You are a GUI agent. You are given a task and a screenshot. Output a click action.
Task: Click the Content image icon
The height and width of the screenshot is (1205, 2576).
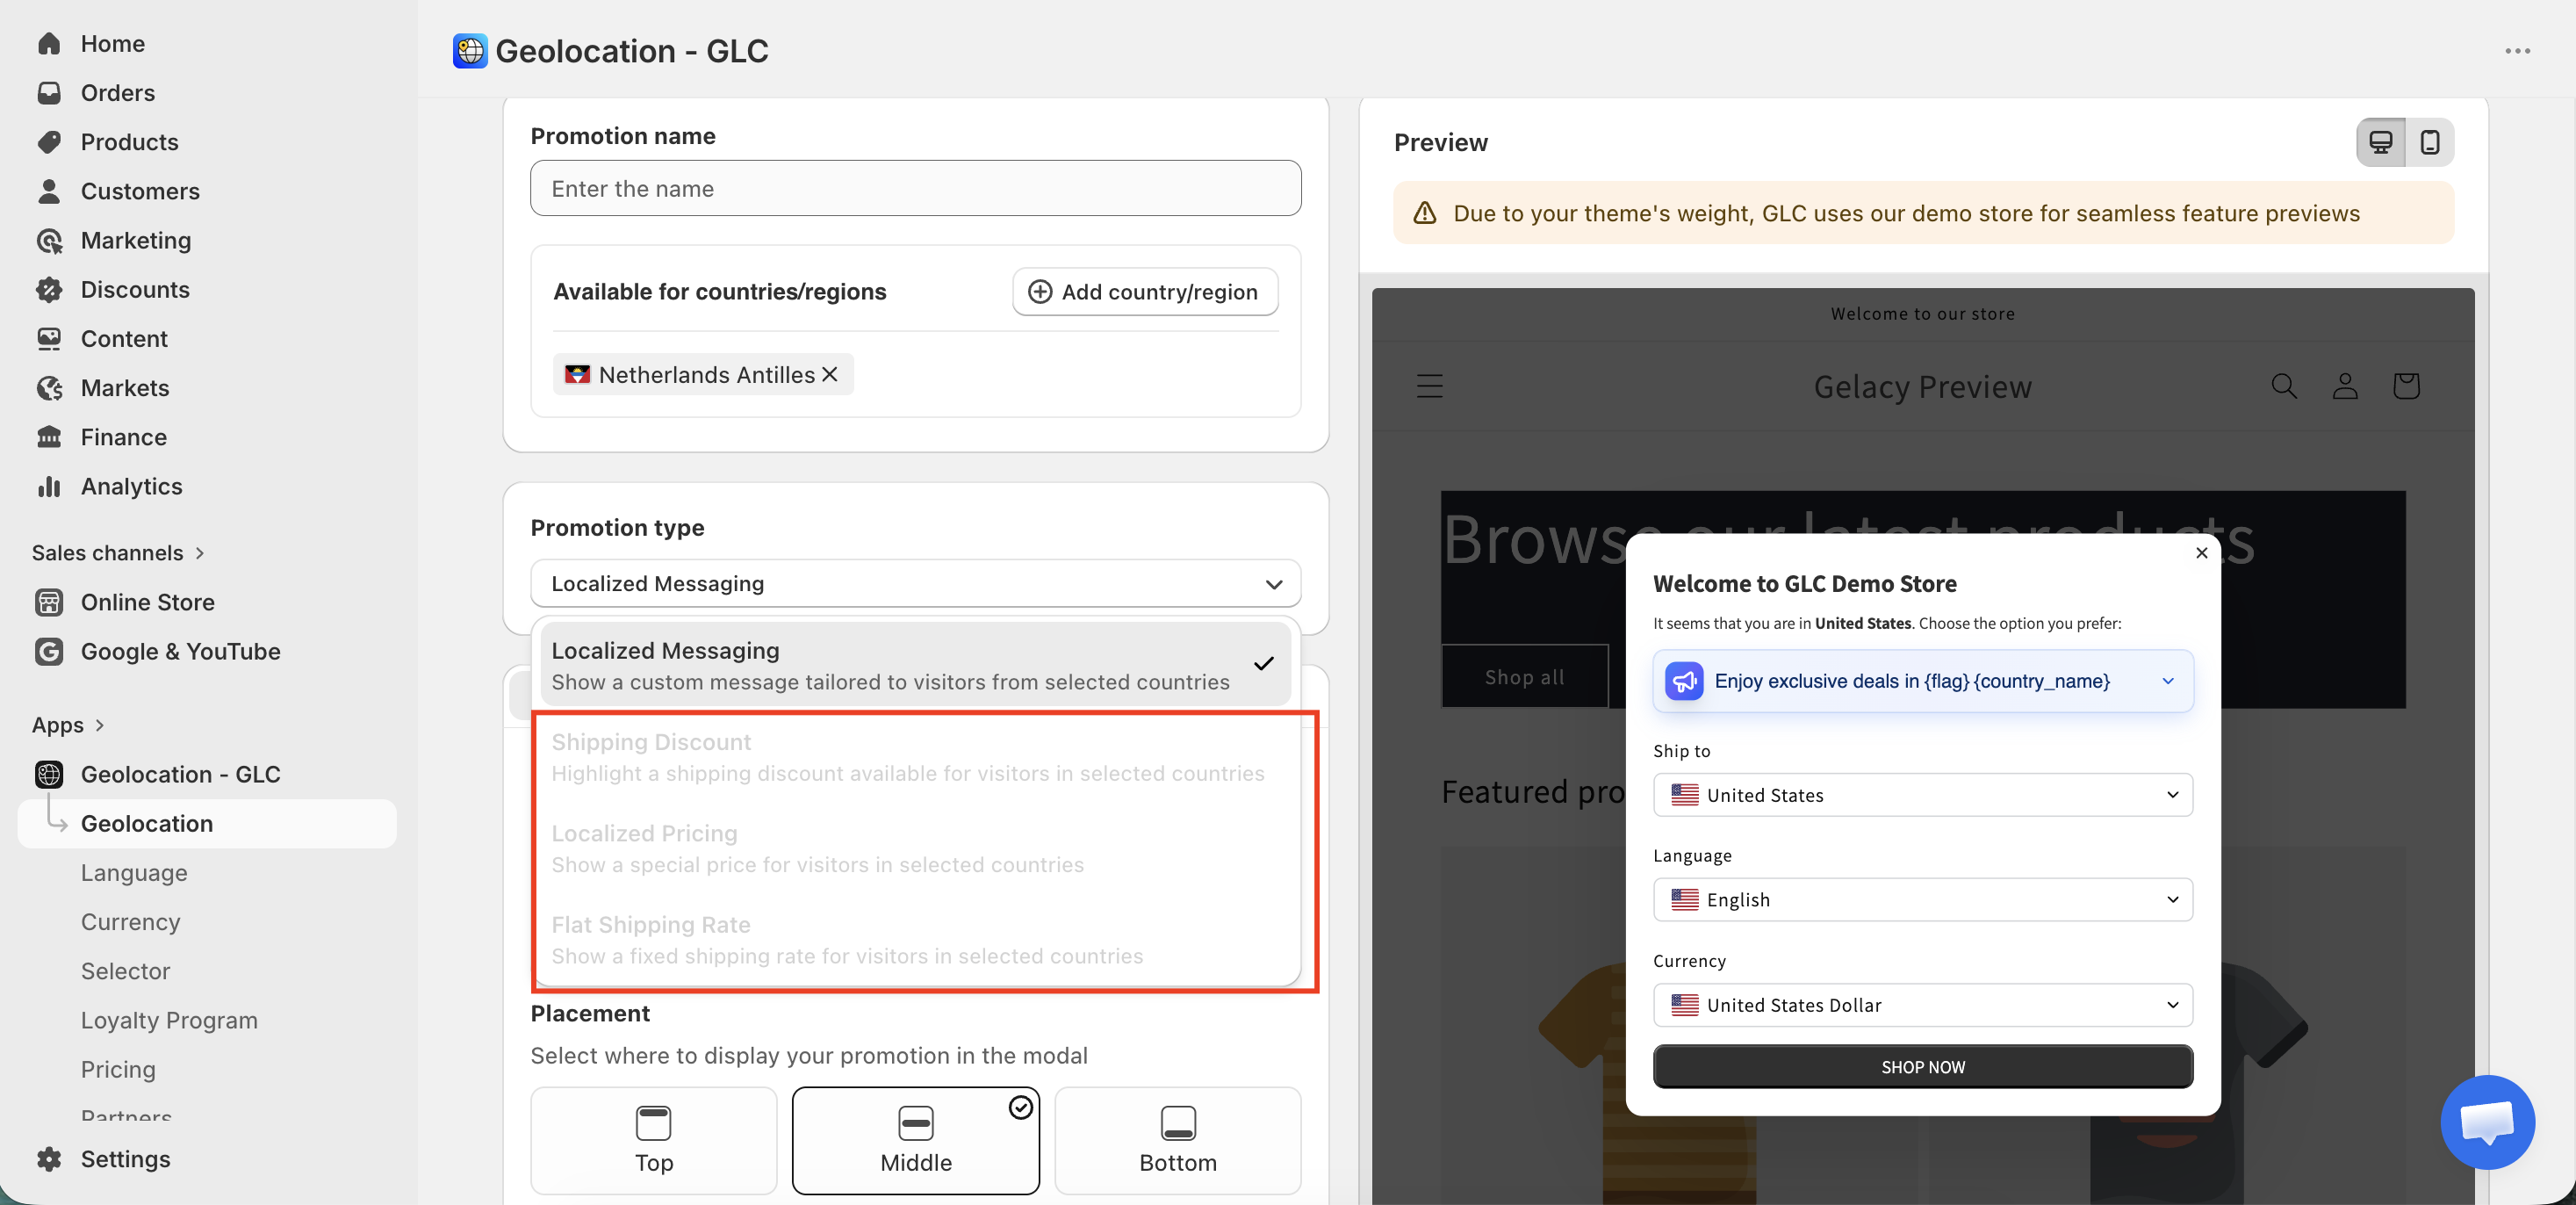(x=49, y=338)
